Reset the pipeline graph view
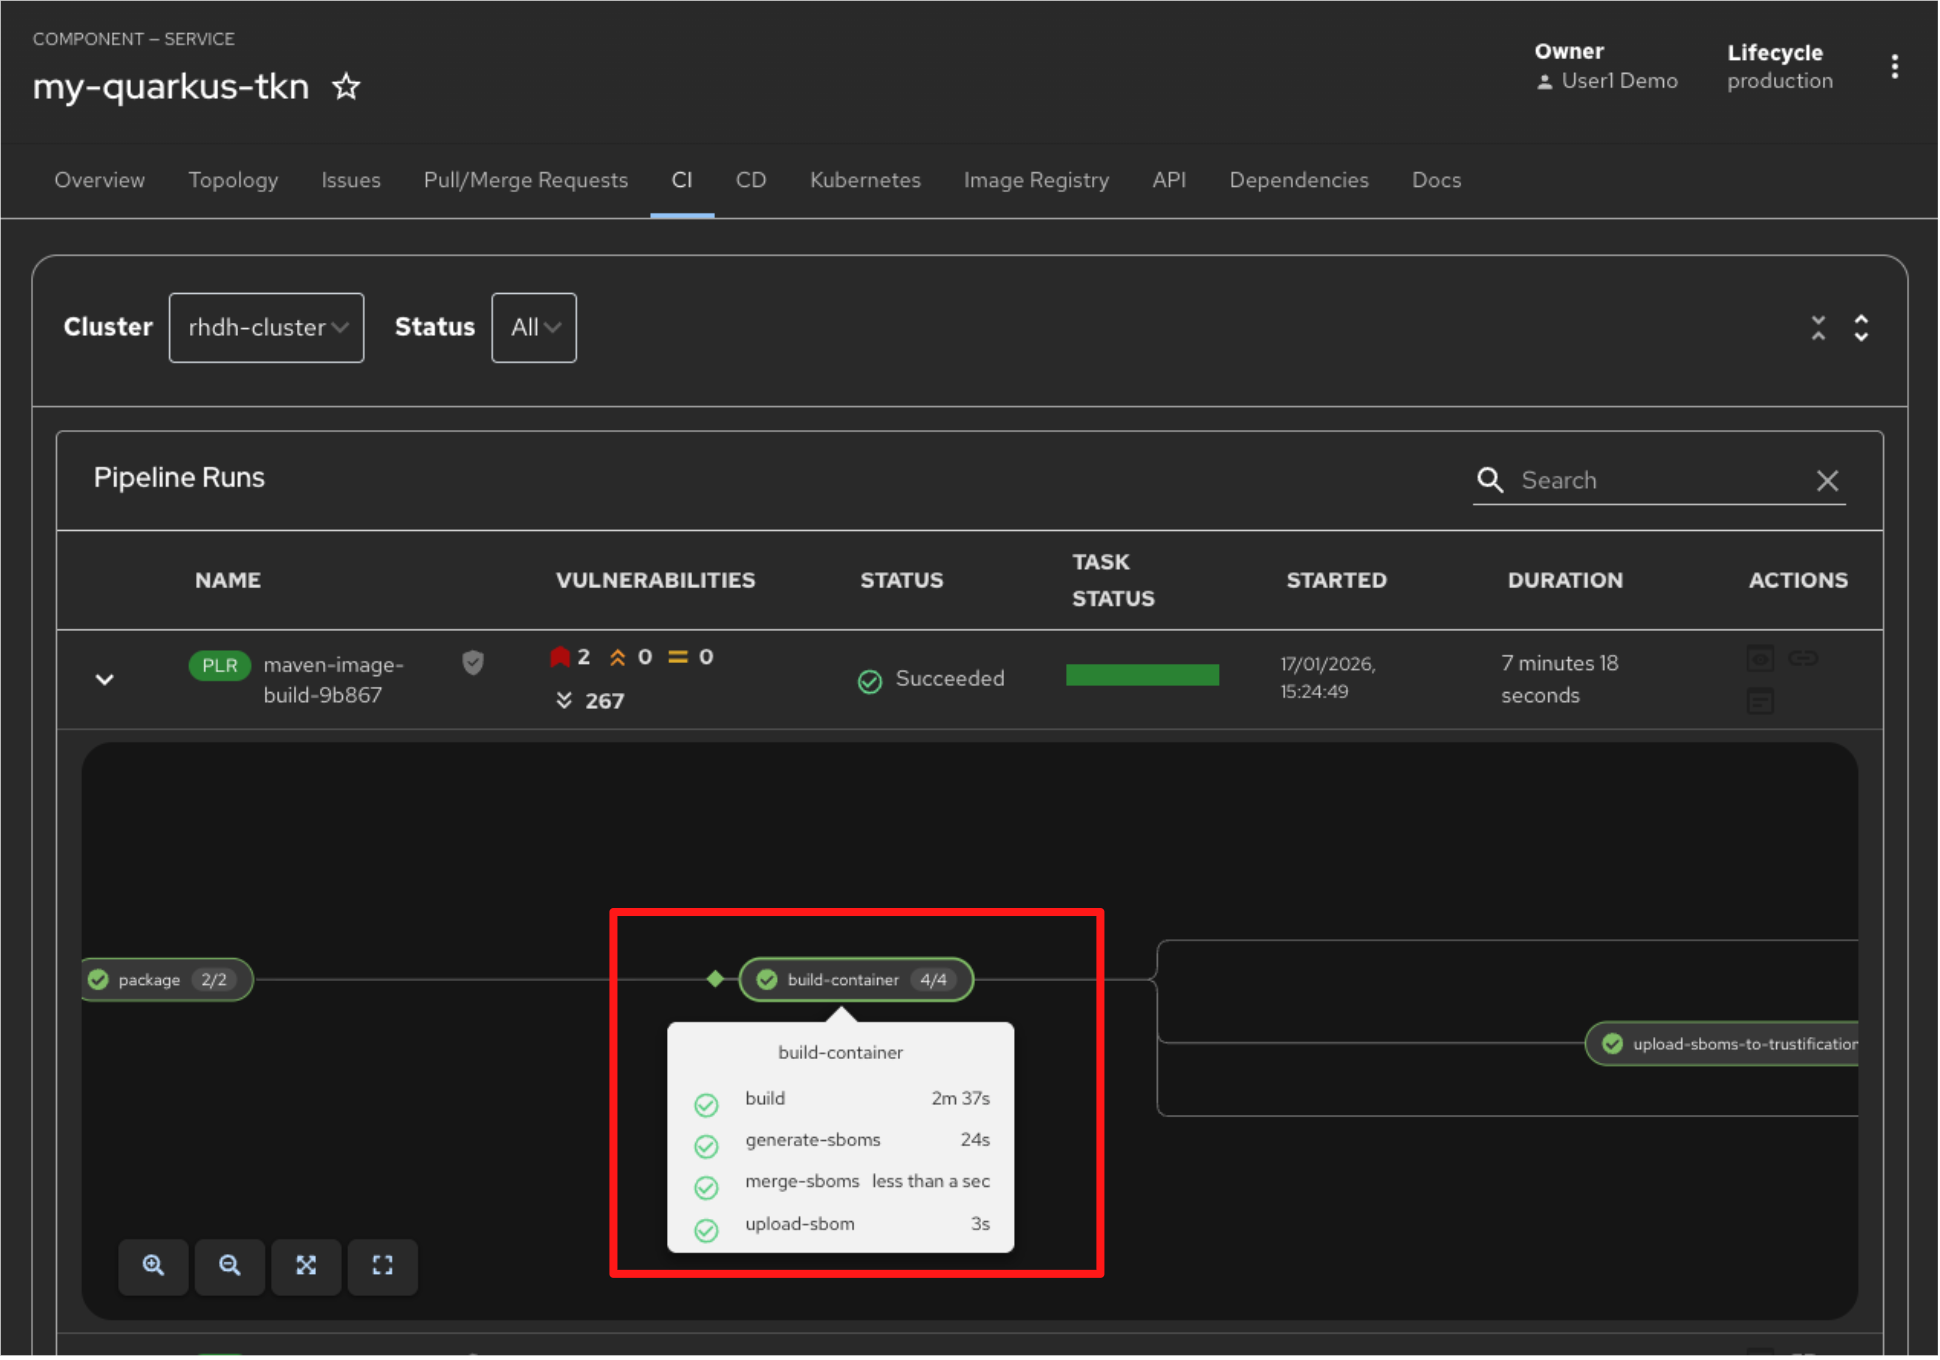The width and height of the screenshot is (1940, 1360). pyautogui.click(x=383, y=1267)
